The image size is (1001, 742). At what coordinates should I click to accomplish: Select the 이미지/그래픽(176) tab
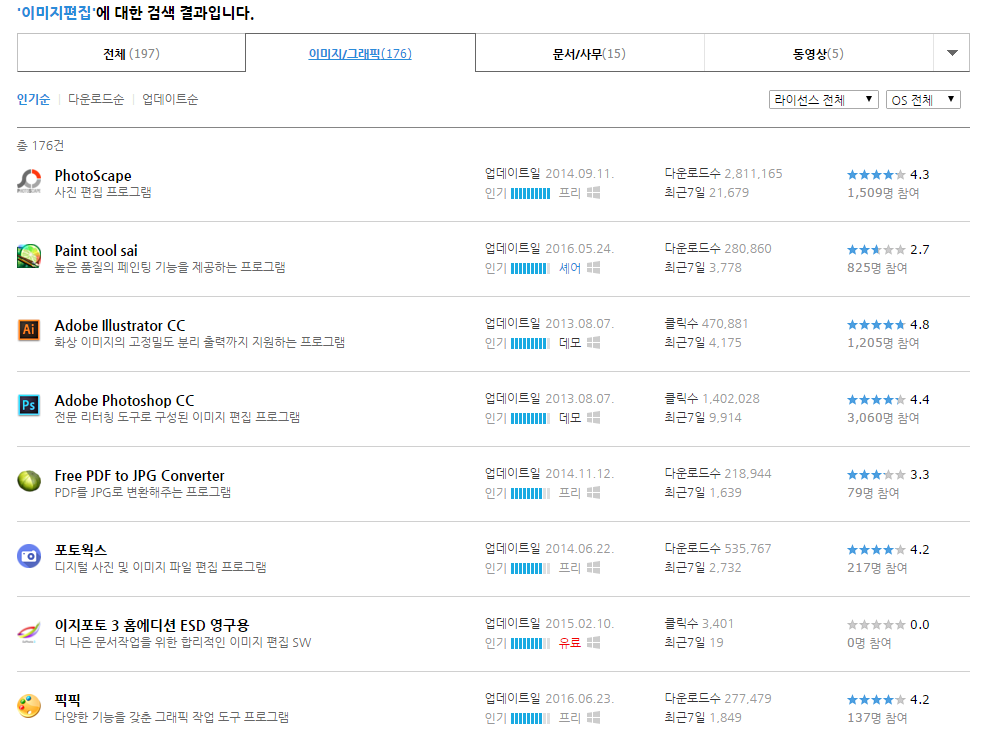tap(360, 54)
